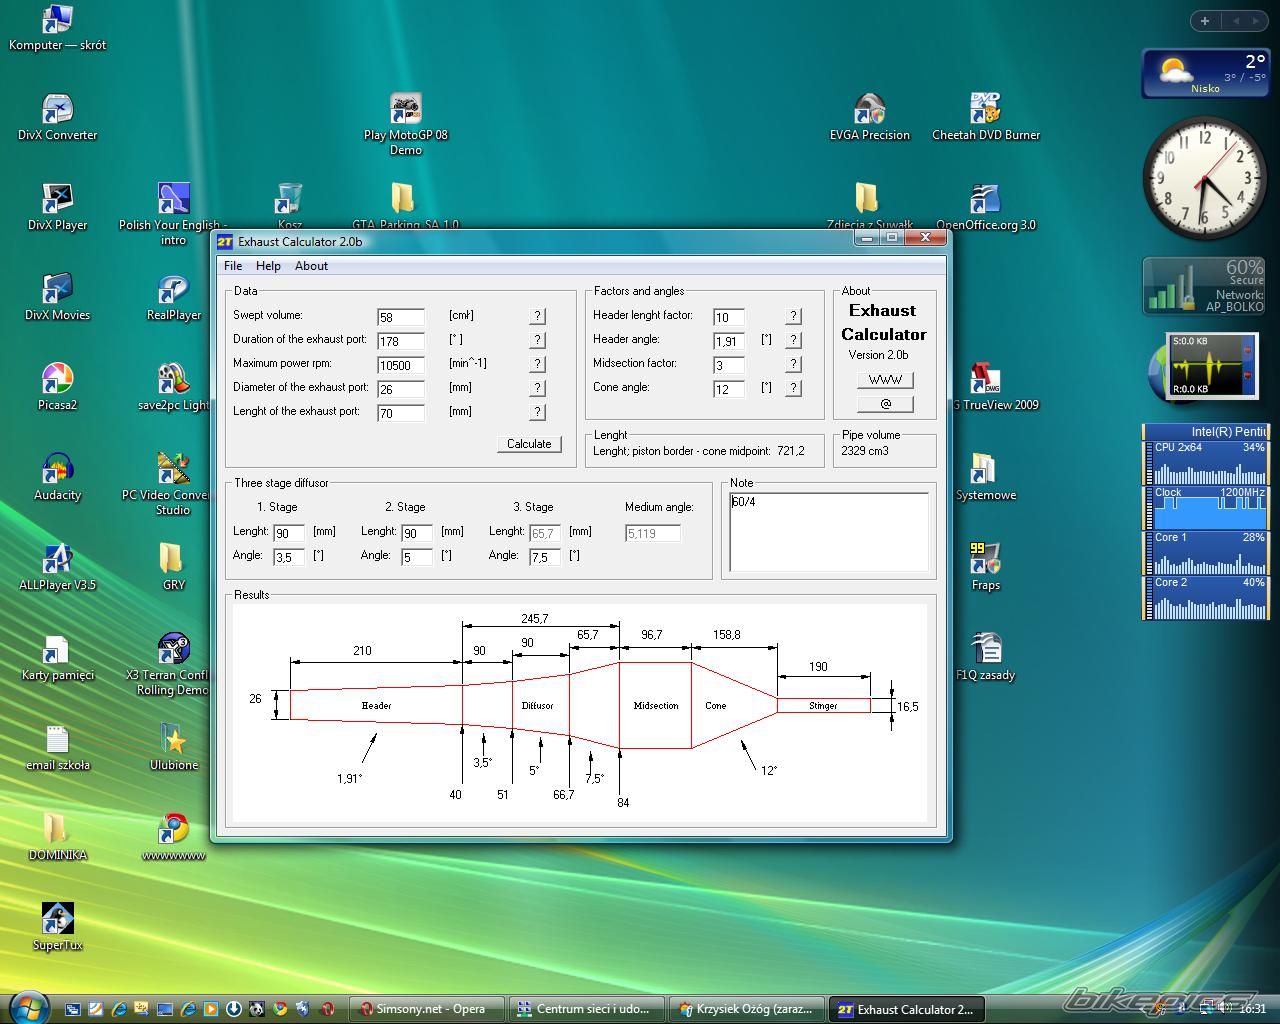Click the Header lenght factor field
Screen dimensions: 1280x1024
tap(729, 317)
